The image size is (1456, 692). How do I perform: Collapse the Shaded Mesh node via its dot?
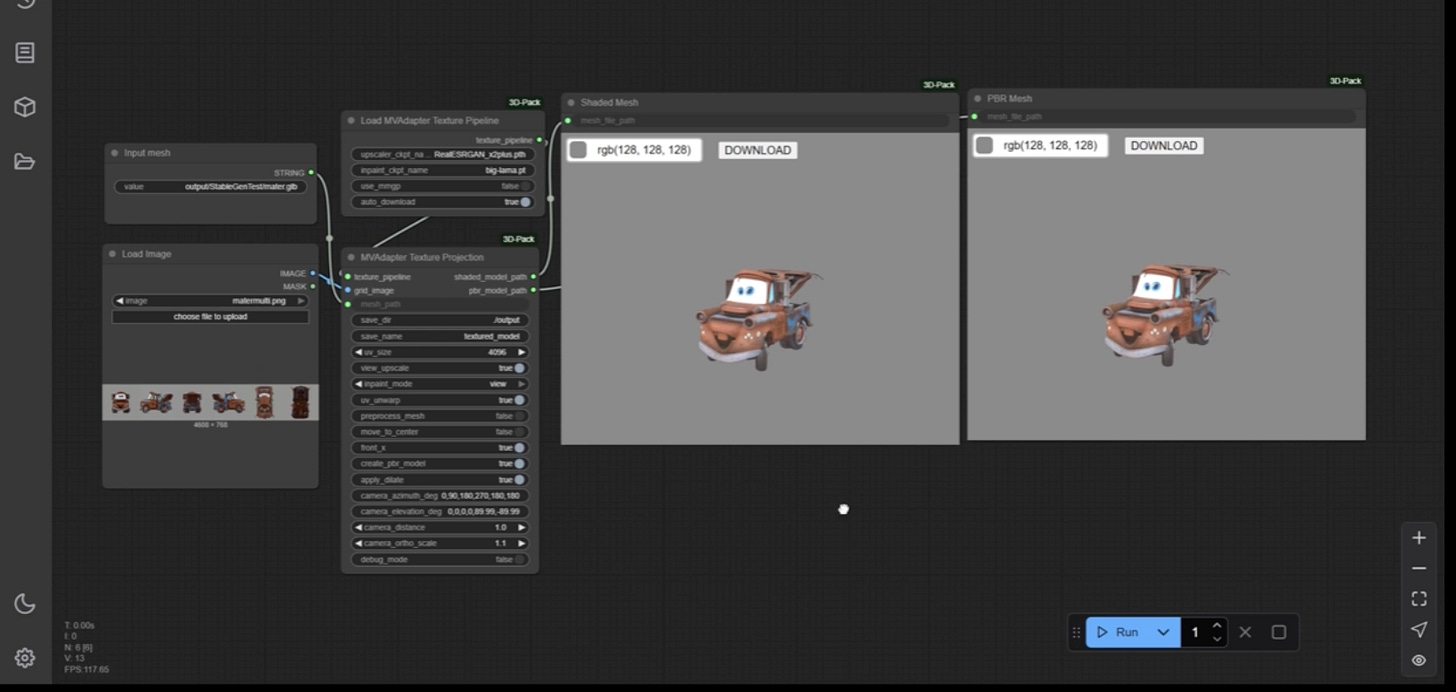(571, 102)
